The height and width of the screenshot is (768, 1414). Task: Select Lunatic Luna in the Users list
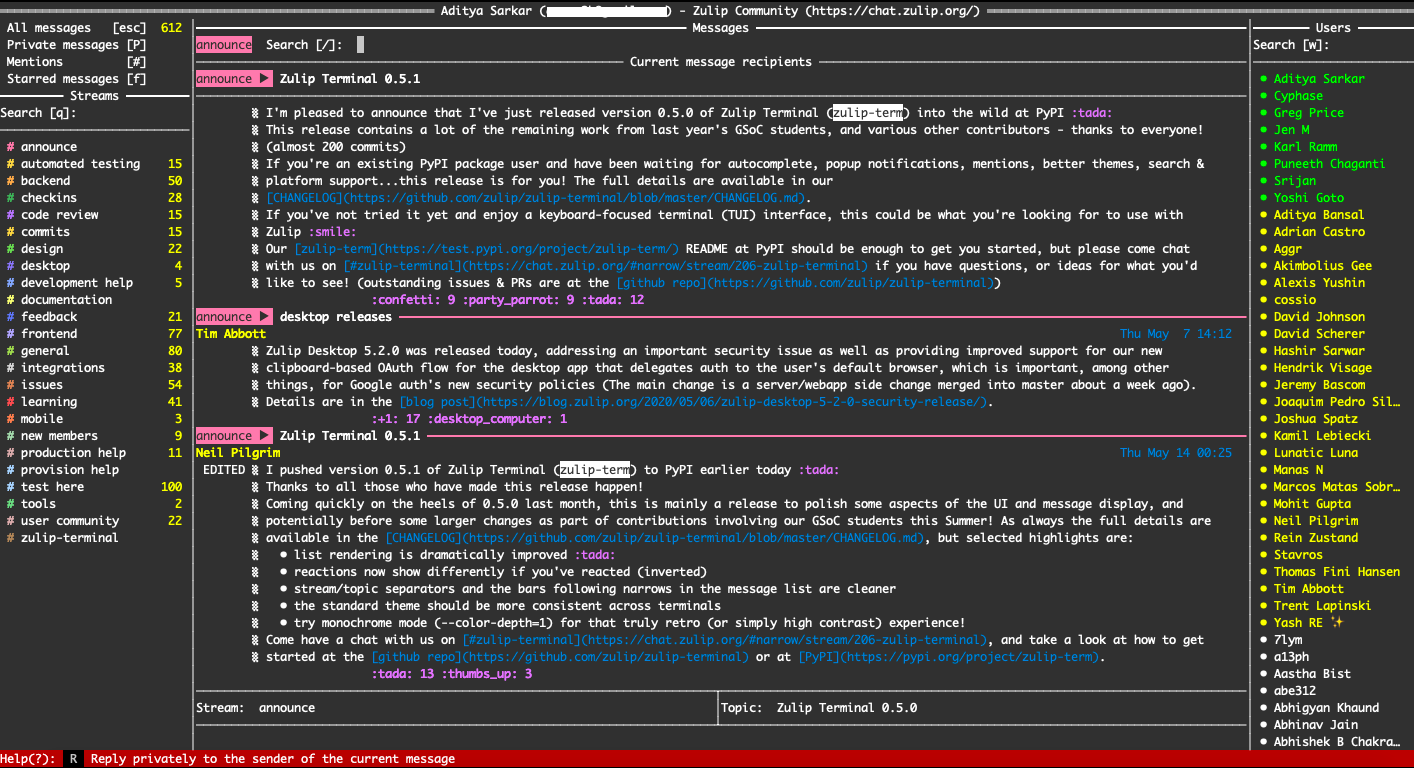[x=1316, y=453]
